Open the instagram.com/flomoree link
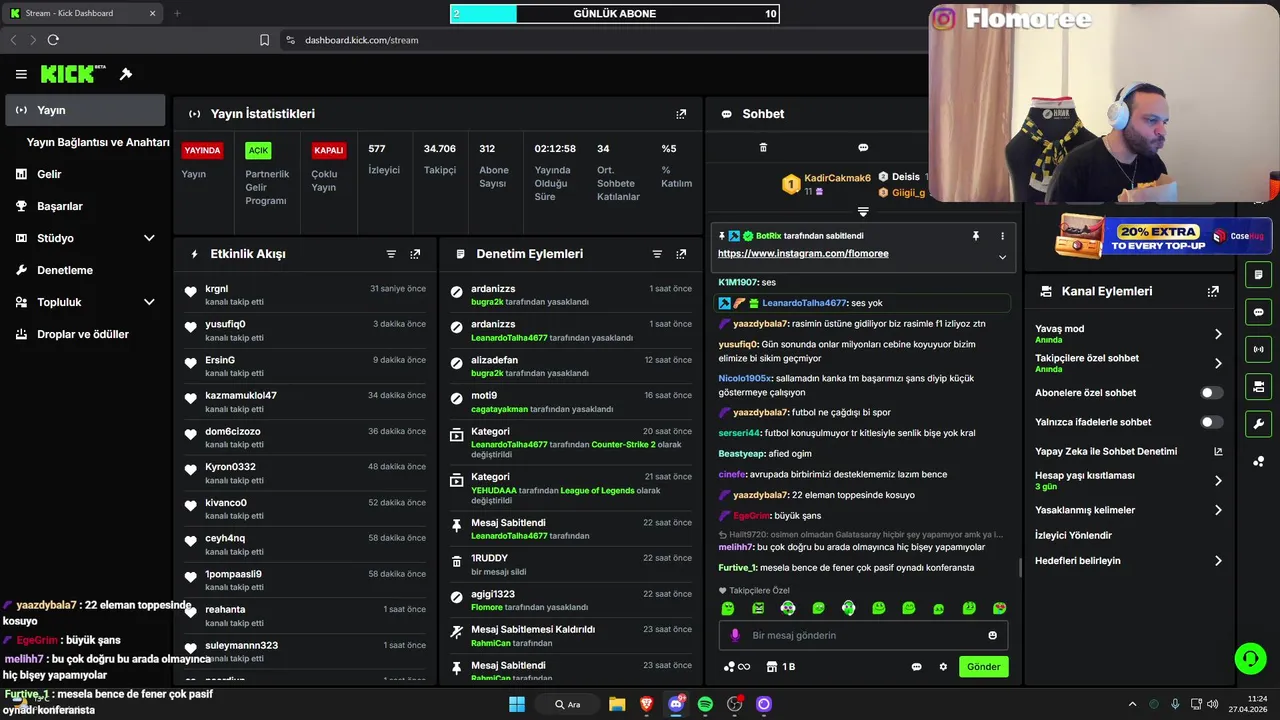1280x720 pixels. pyautogui.click(x=803, y=254)
